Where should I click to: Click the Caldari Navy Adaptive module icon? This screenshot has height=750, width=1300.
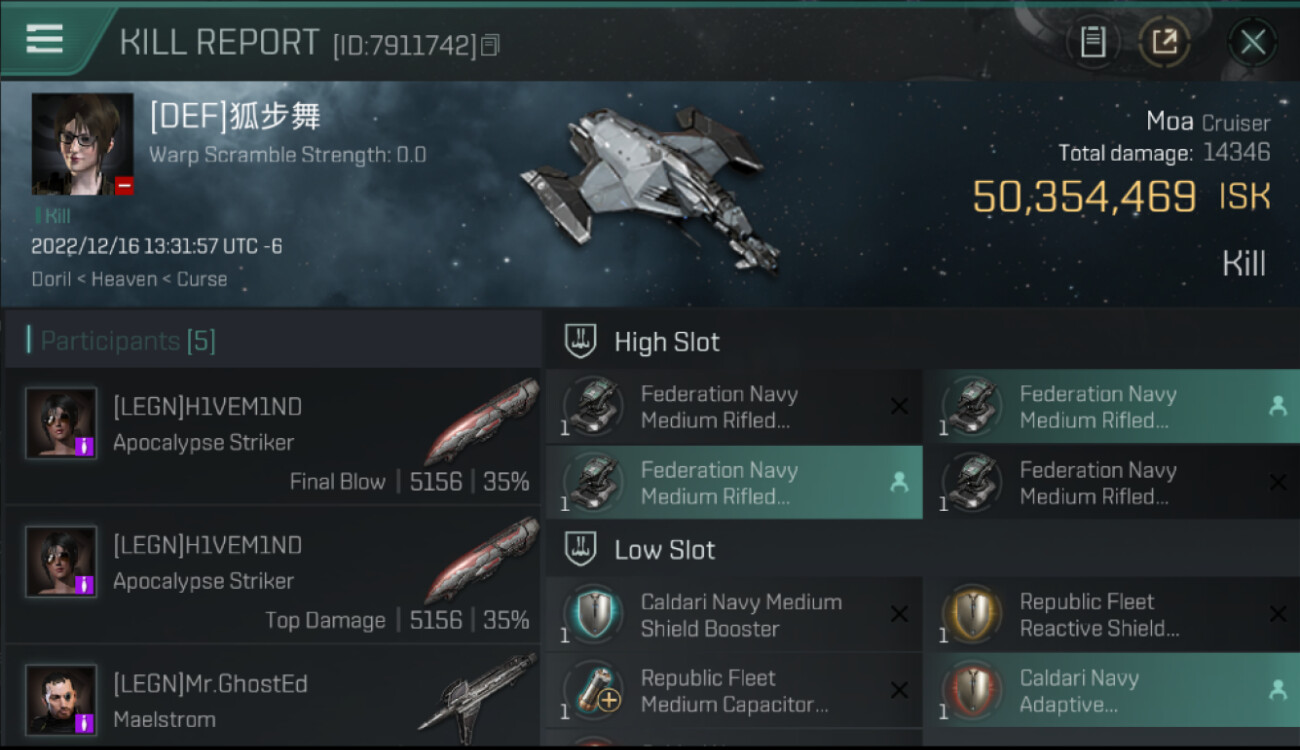(973, 691)
